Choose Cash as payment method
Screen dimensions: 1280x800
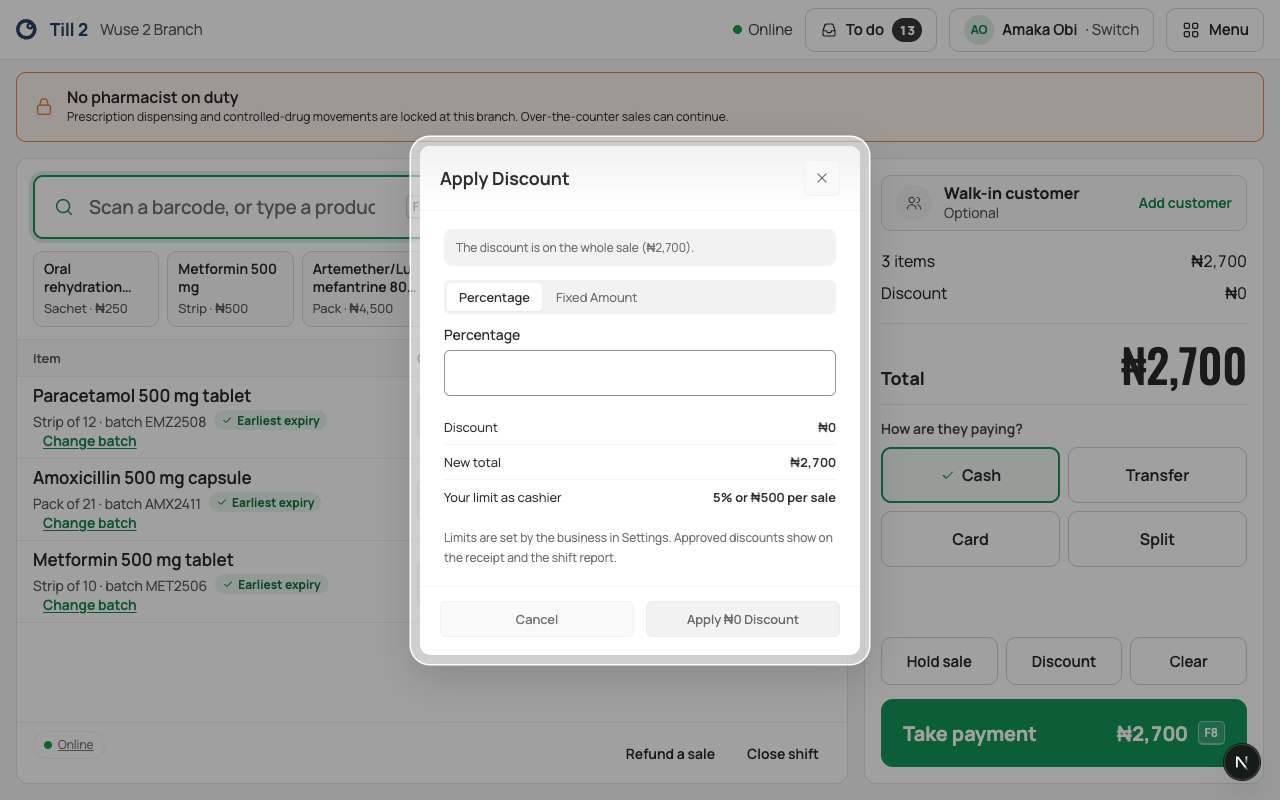(970, 475)
